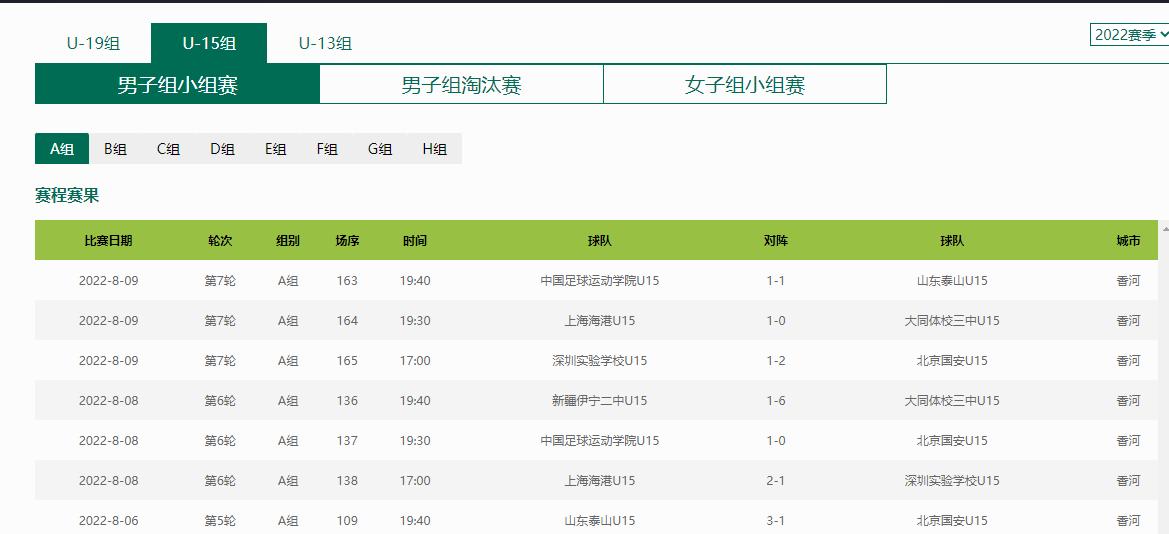Click 中国足球运动学院U15 in match 137 row
This screenshot has height=534, width=1169.
(600, 440)
